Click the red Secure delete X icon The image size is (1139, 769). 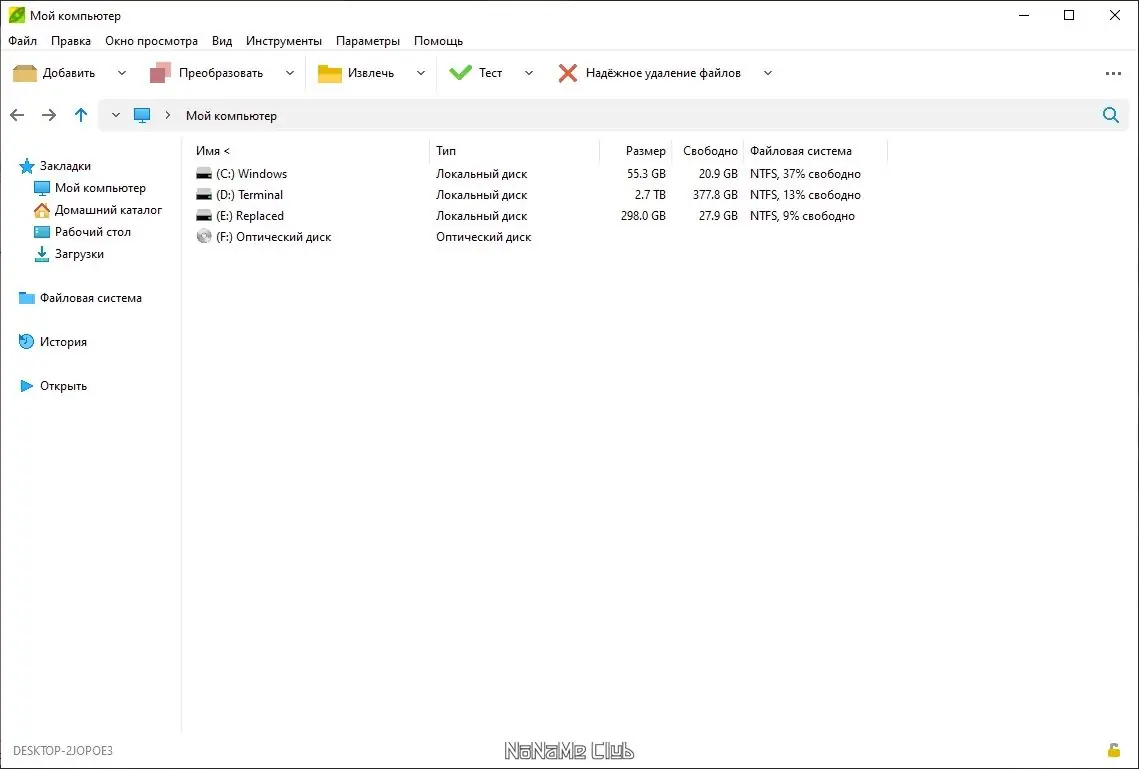[x=568, y=73]
